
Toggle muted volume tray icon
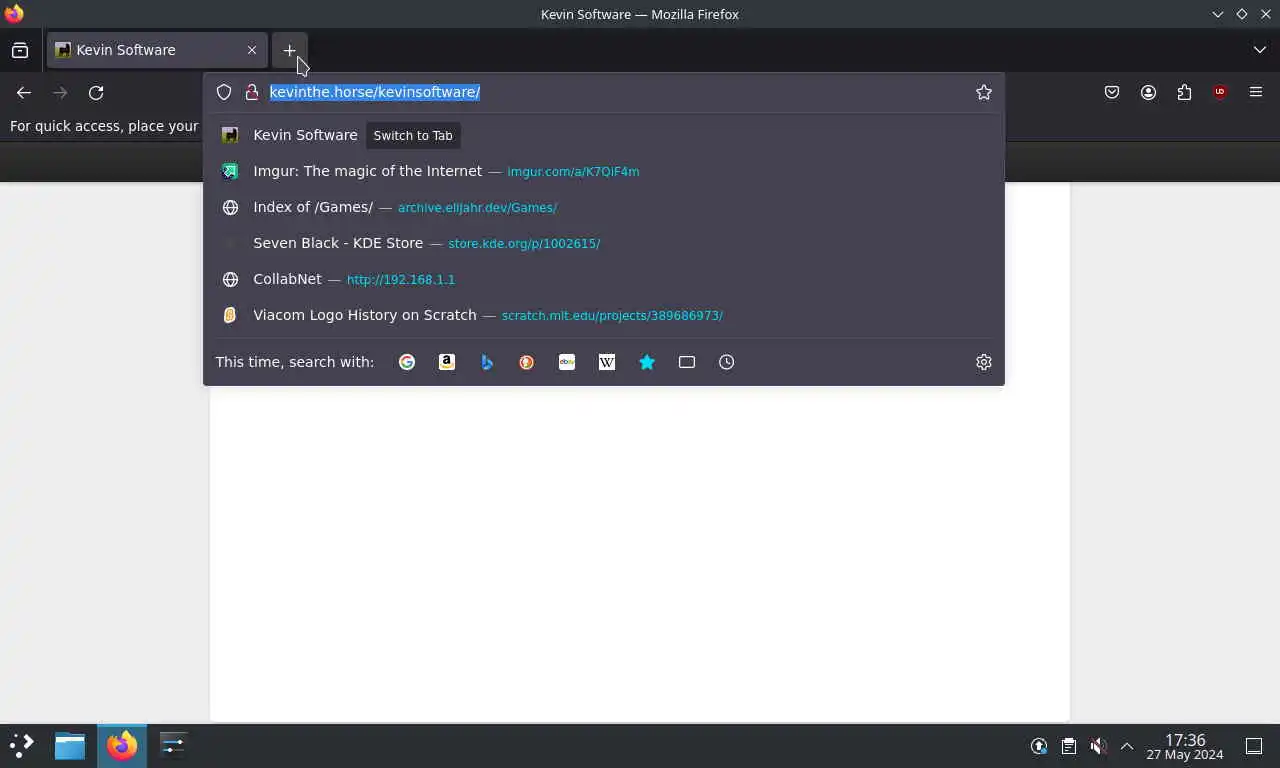[1098, 746]
